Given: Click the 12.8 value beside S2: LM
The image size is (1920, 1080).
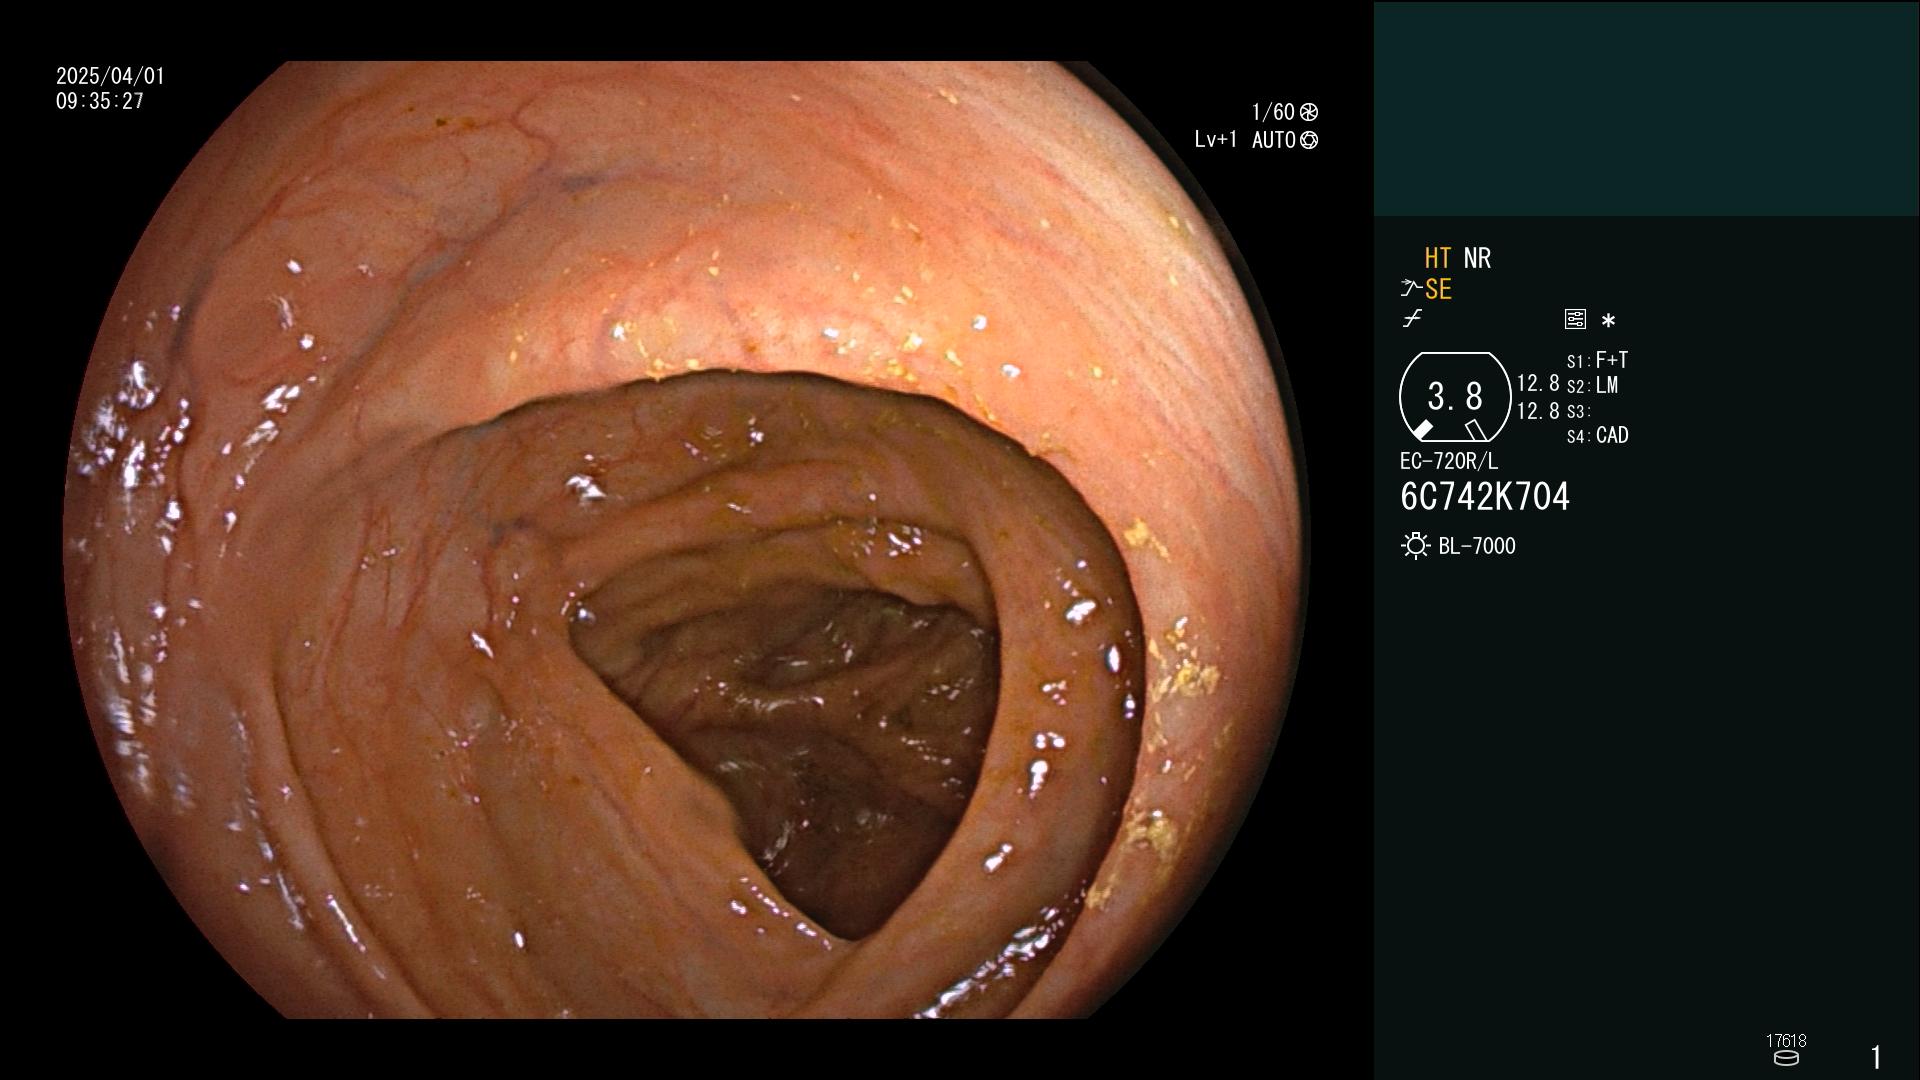Looking at the screenshot, I should pyautogui.click(x=1538, y=384).
